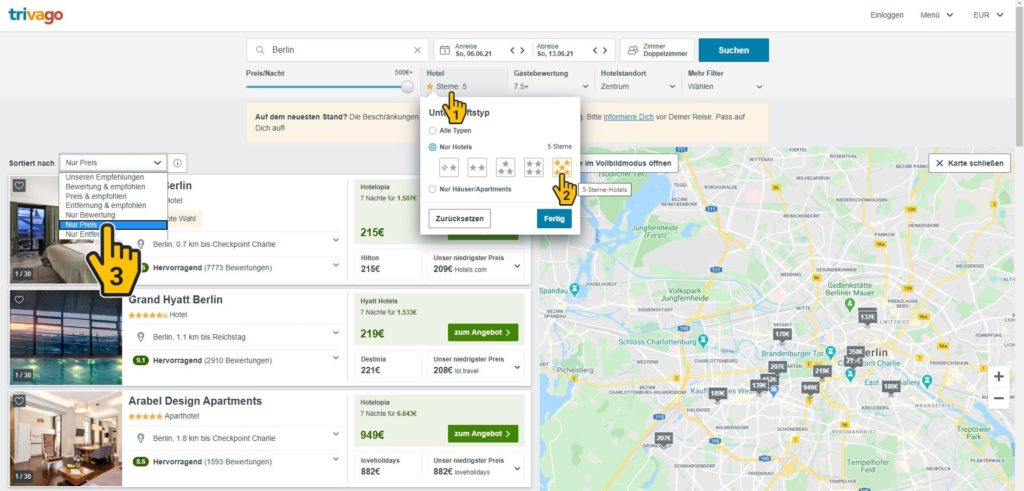Open Grand Hyatt Berlin photo thumbnail
Screen dimensions: 1024x491
tap(65, 338)
